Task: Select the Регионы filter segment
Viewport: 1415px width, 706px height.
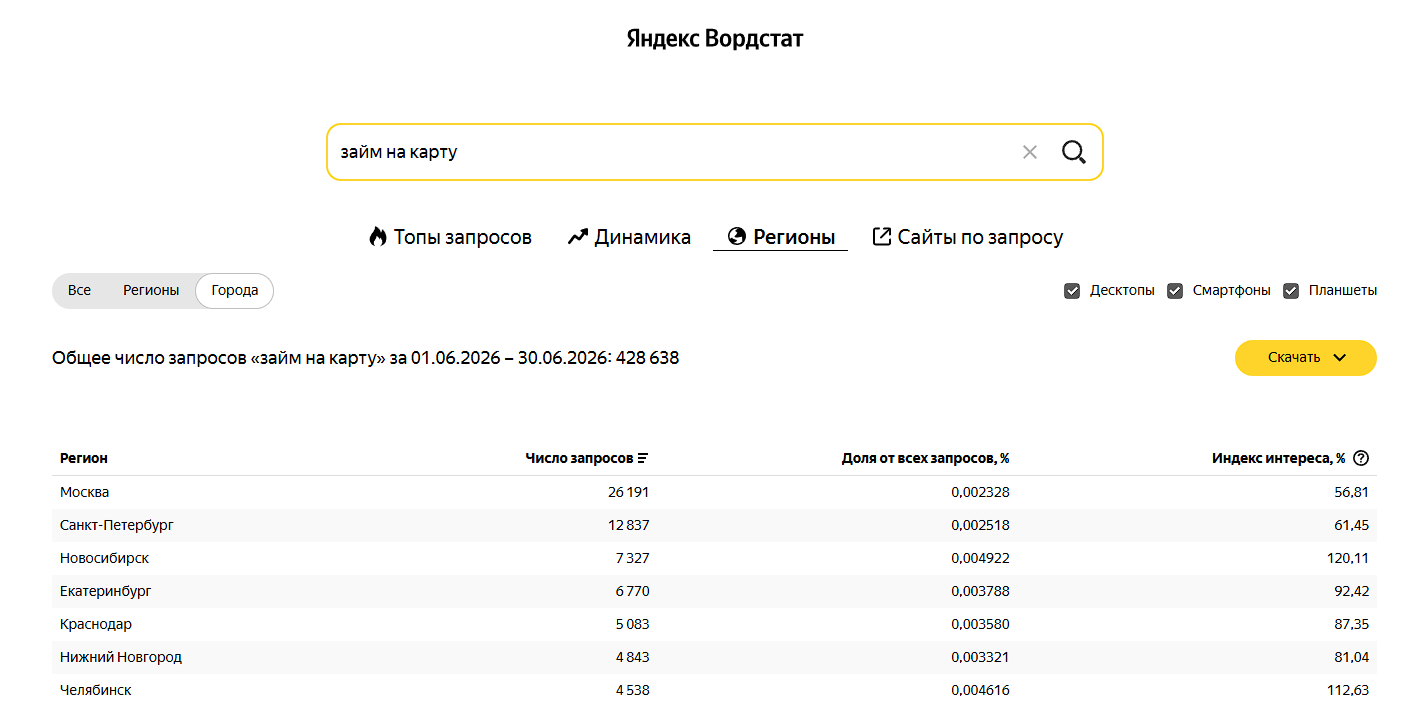Action: pos(151,290)
